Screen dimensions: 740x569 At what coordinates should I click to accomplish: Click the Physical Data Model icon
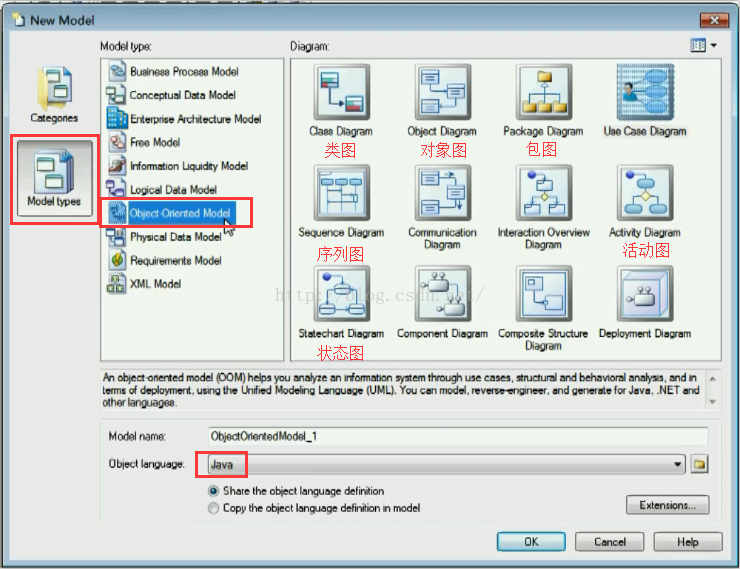click(x=116, y=236)
